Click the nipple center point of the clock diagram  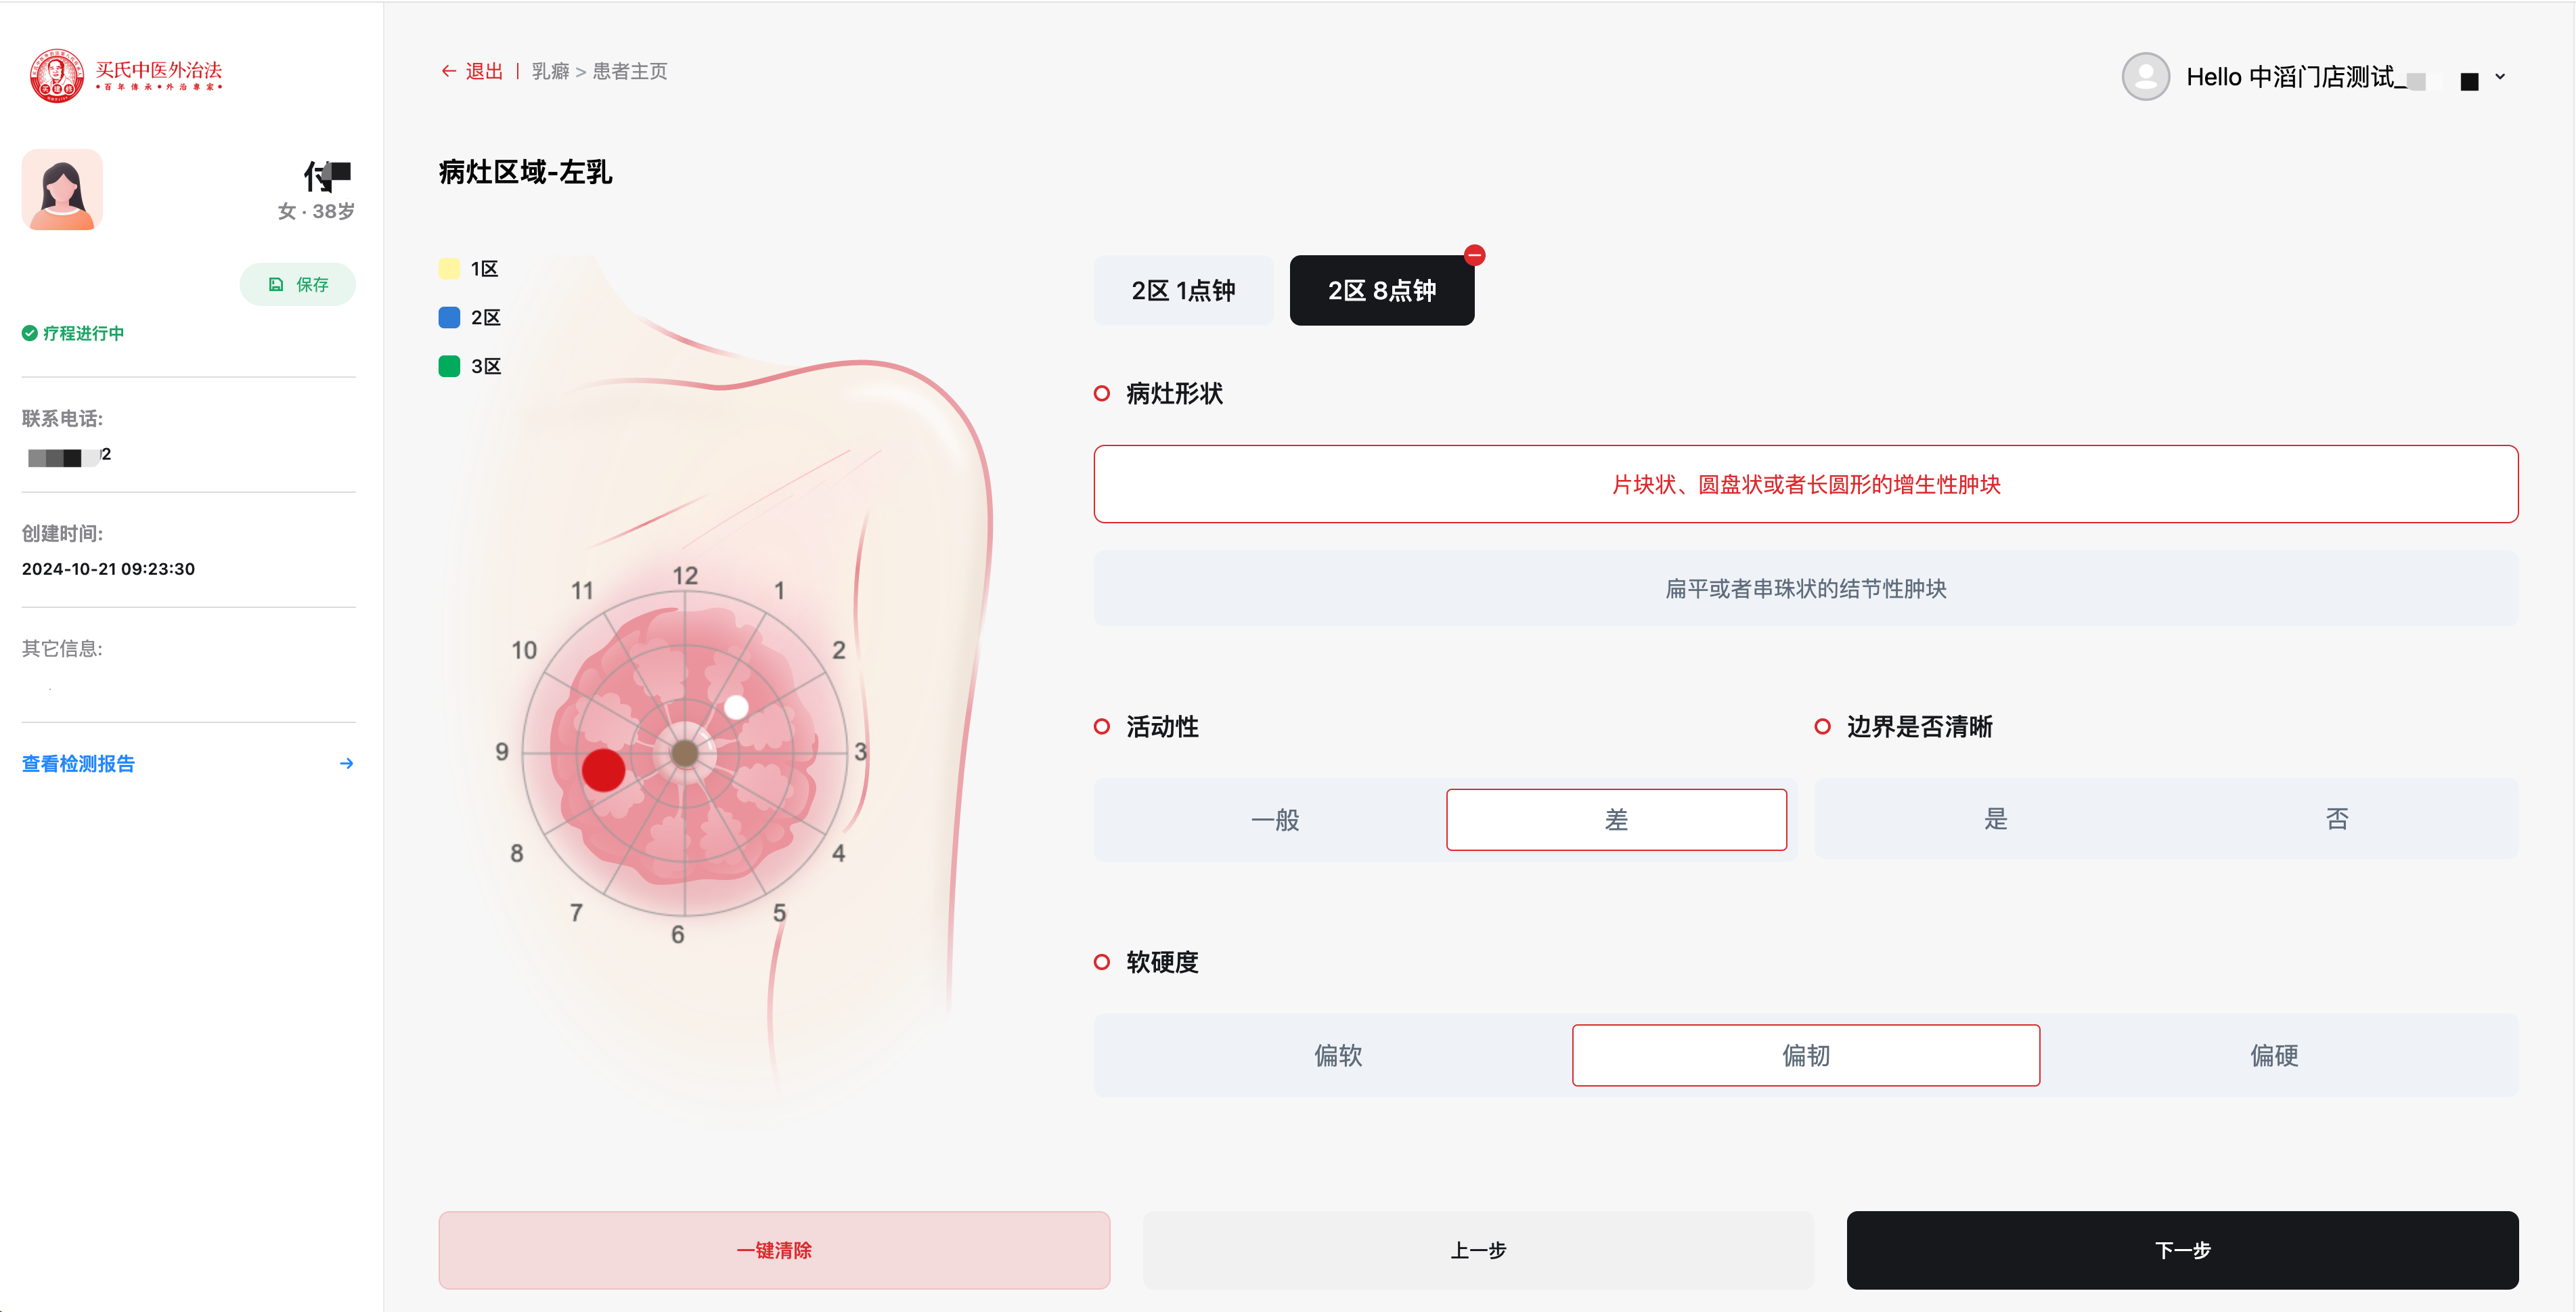(685, 752)
